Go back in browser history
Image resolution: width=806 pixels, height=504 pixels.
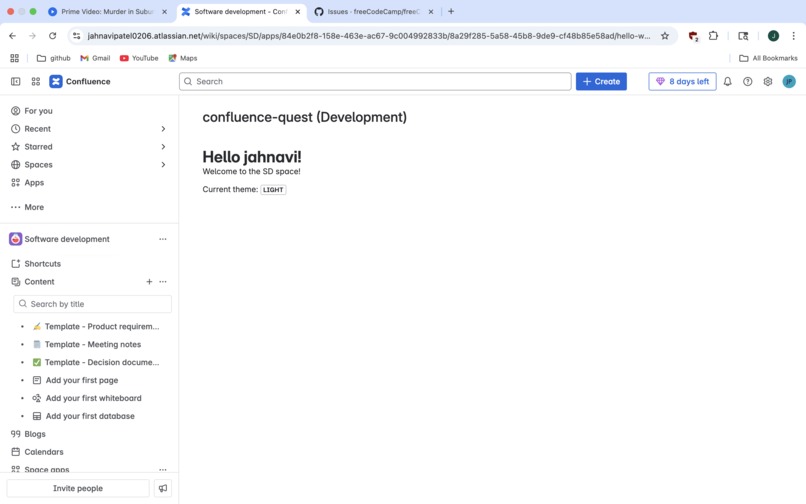12,35
